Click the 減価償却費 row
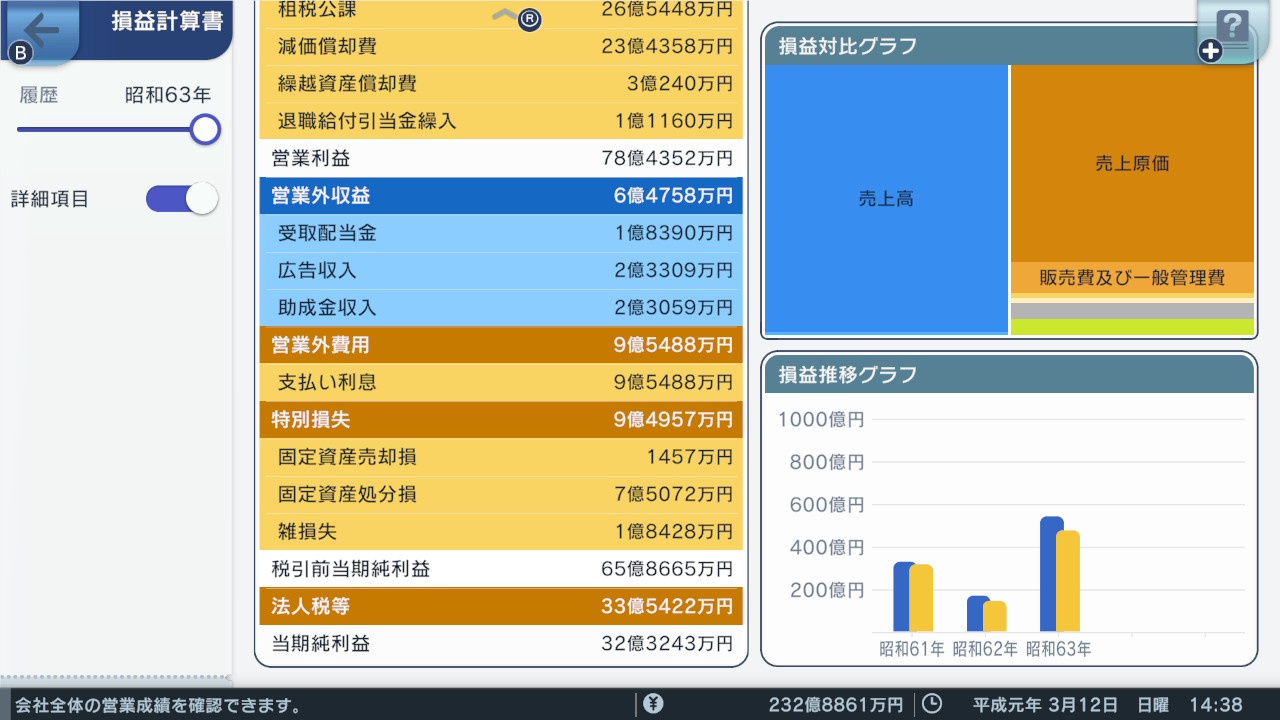1280x720 pixels. pos(501,46)
